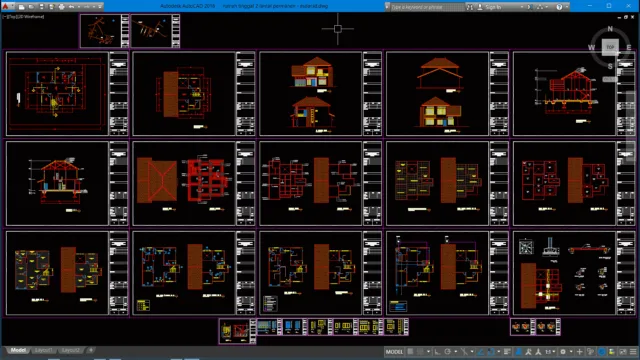
Task: Click the New drawing icon
Action: click(x=21, y=7)
